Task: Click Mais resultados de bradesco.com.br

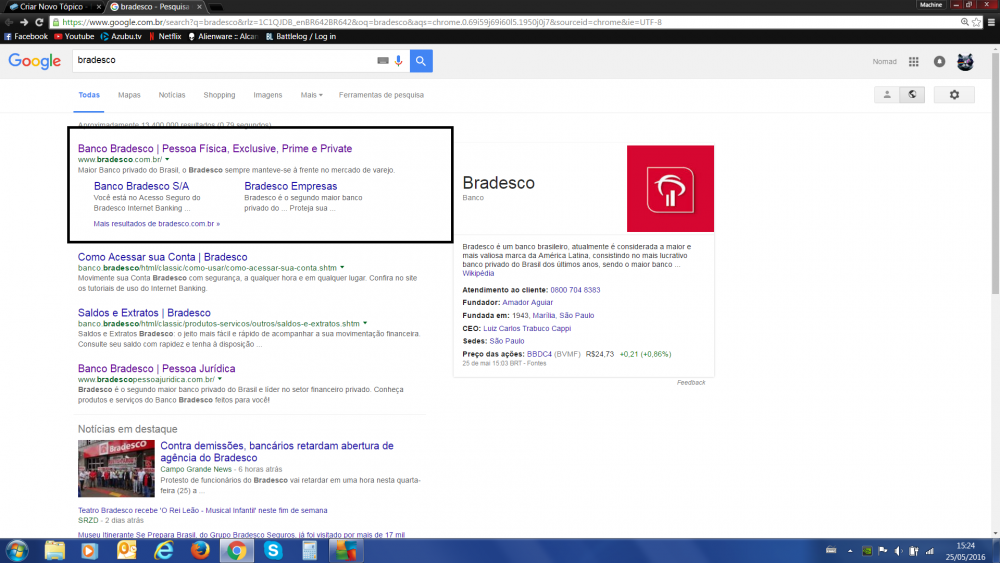Action: (x=157, y=224)
